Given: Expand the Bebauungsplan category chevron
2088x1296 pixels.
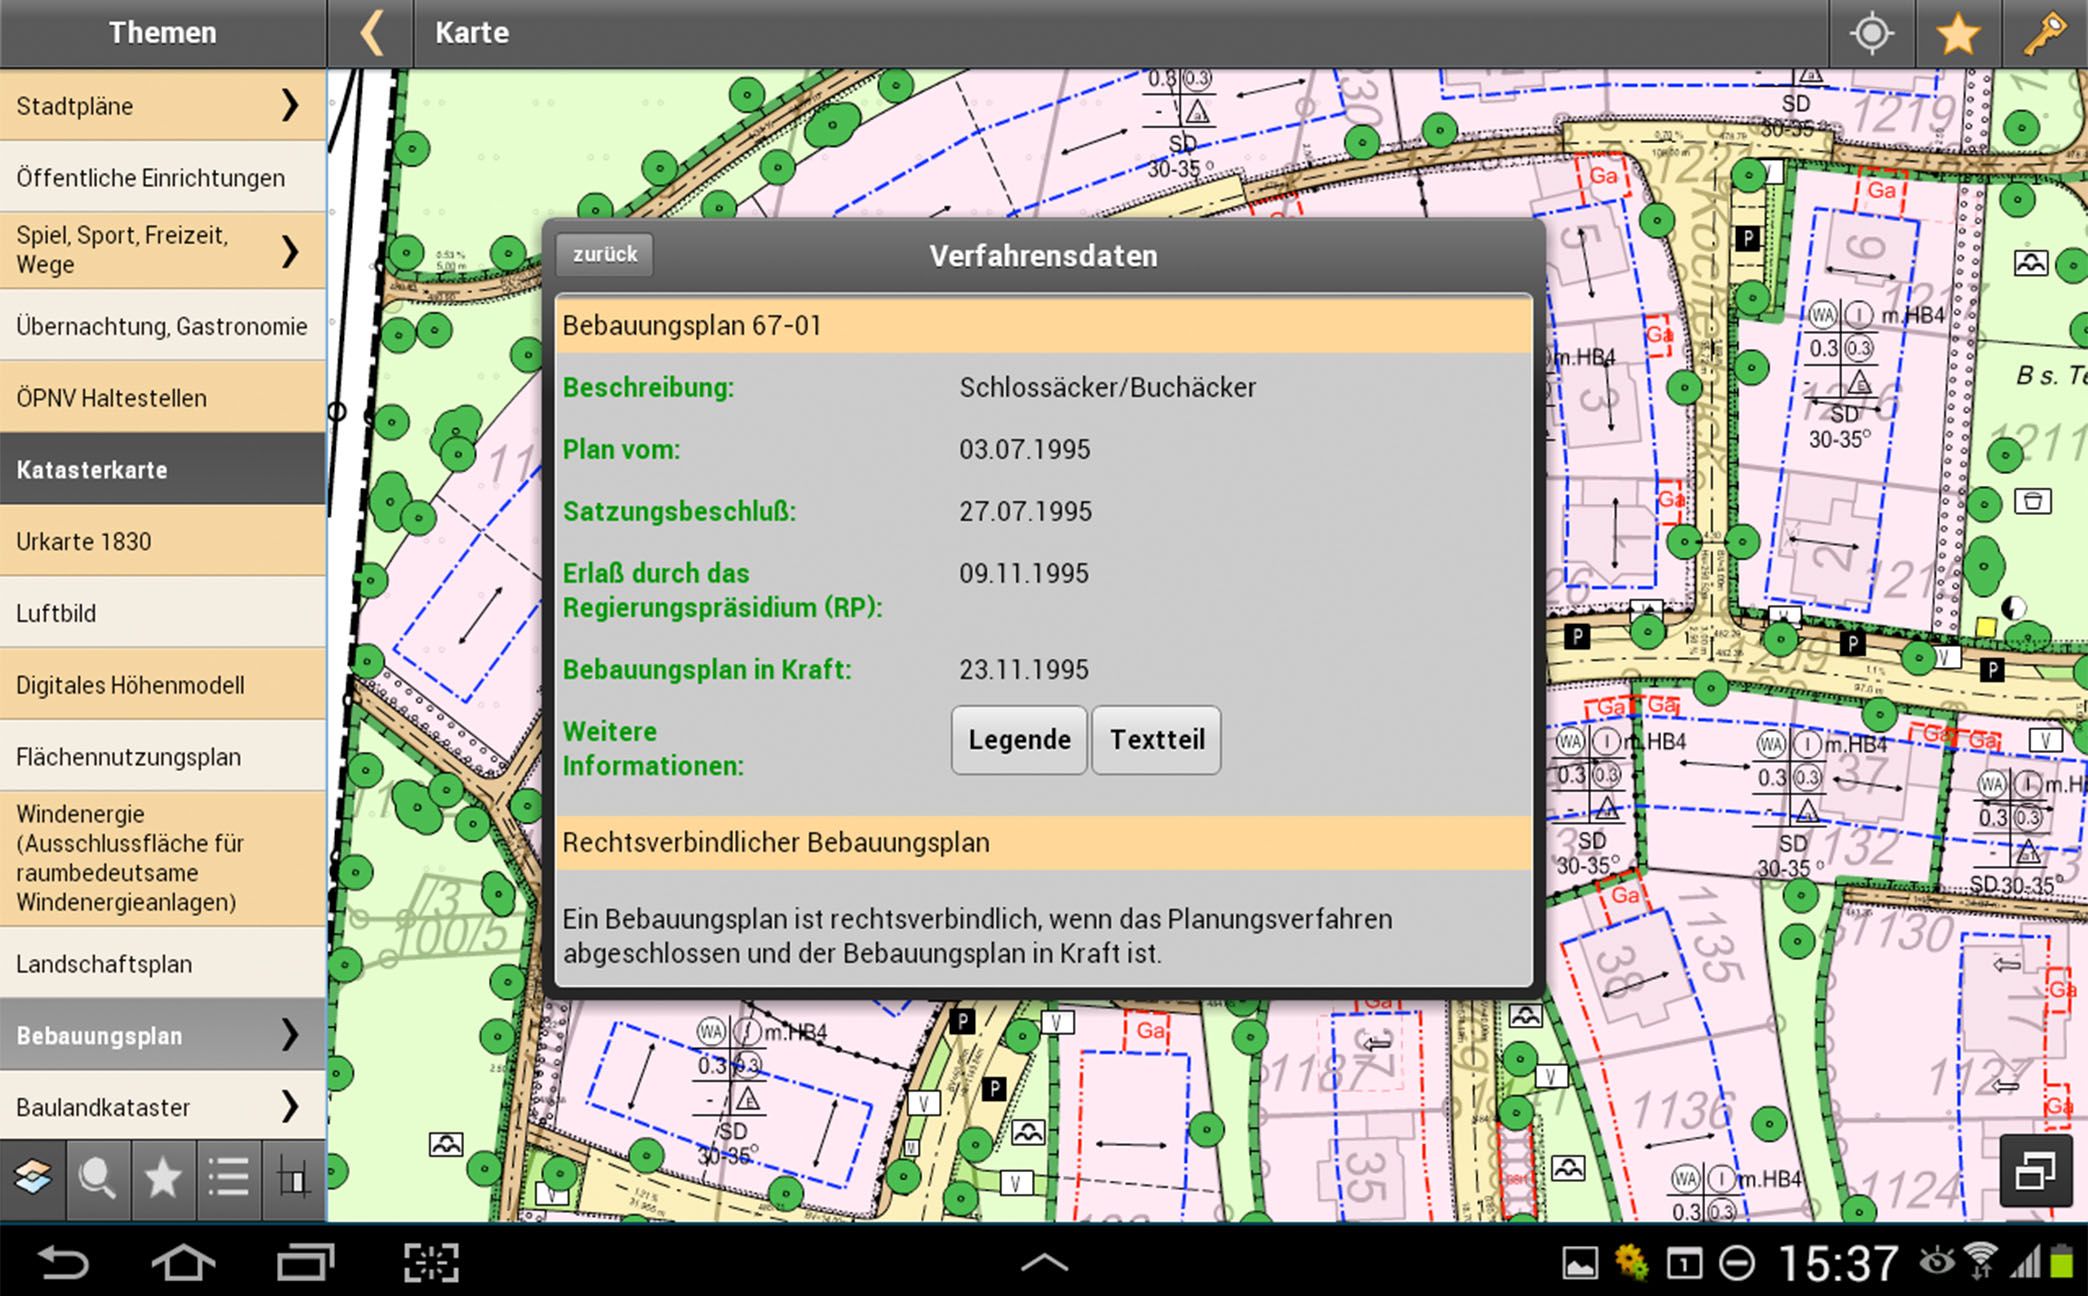Looking at the screenshot, I should [289, 1034].
